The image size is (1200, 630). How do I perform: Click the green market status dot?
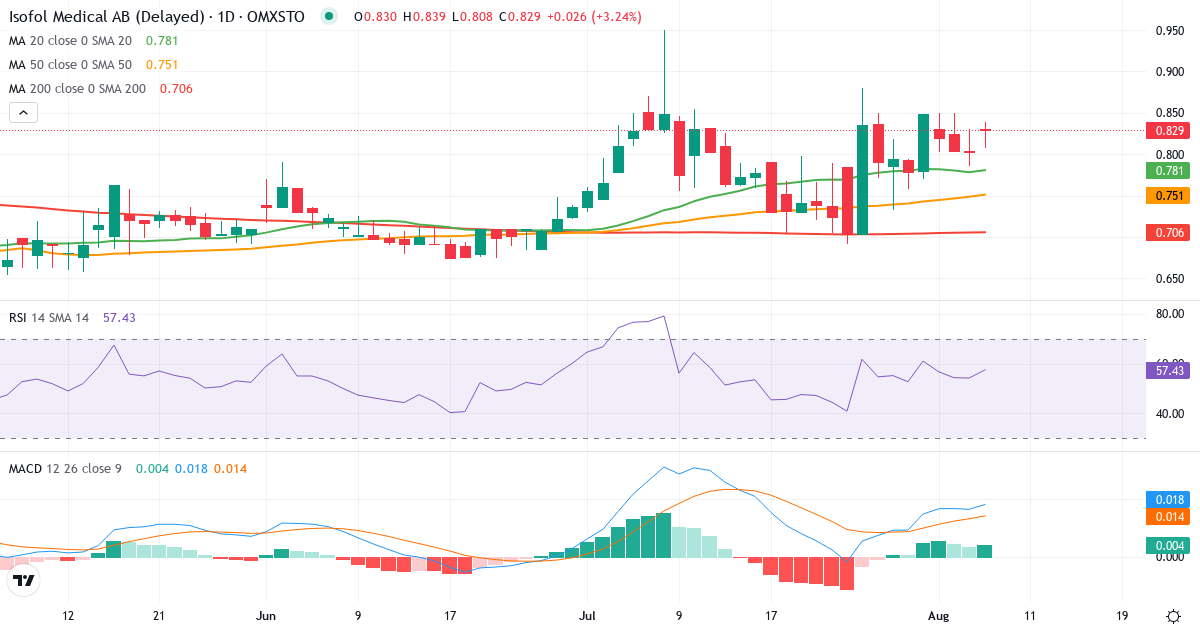(x=328, y=17)
